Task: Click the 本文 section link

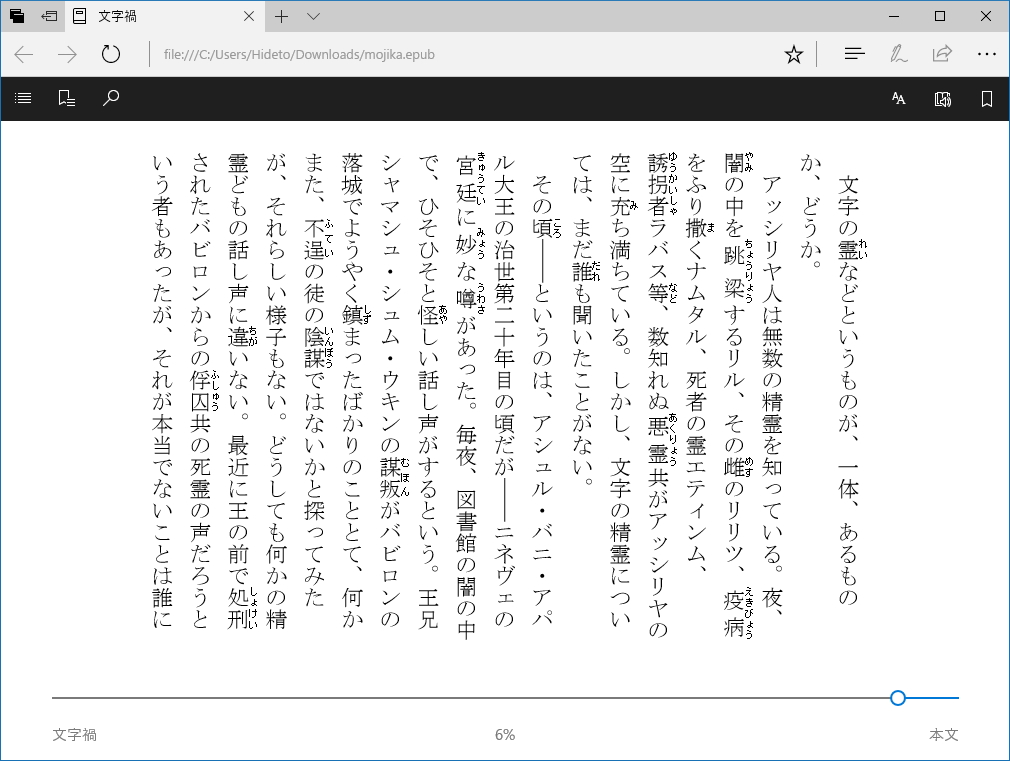Action: (x=944, y=735)
